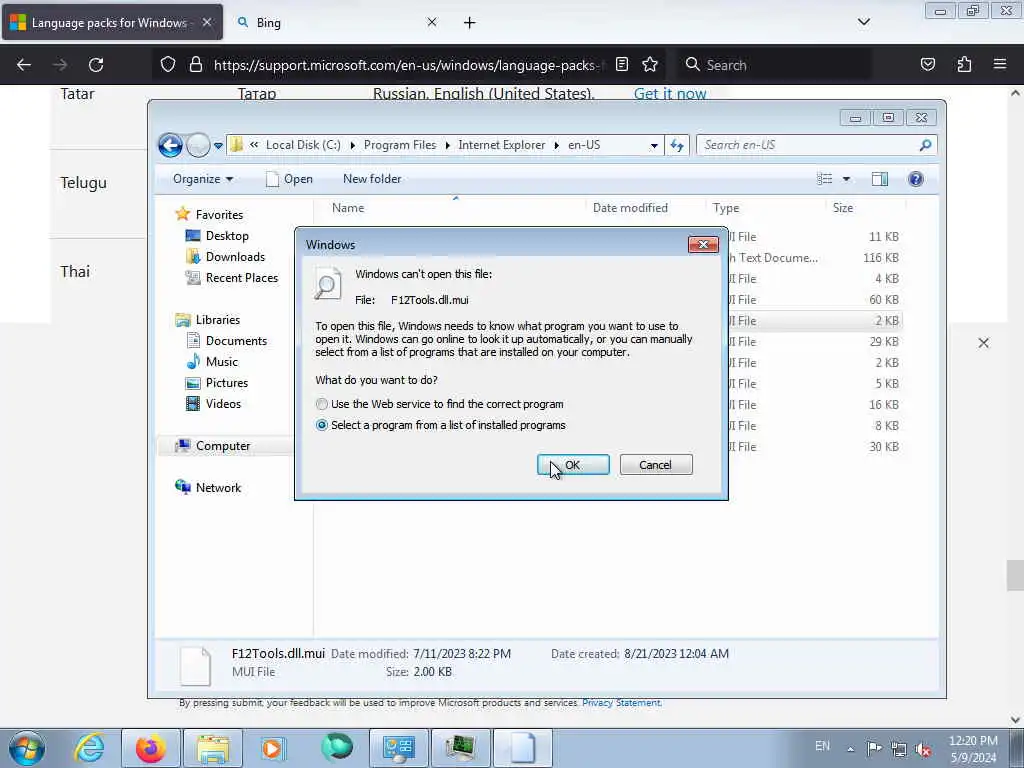Reload the Firefox page
This screenshot has width=1024, height=768.
click(x=96, y=65)
